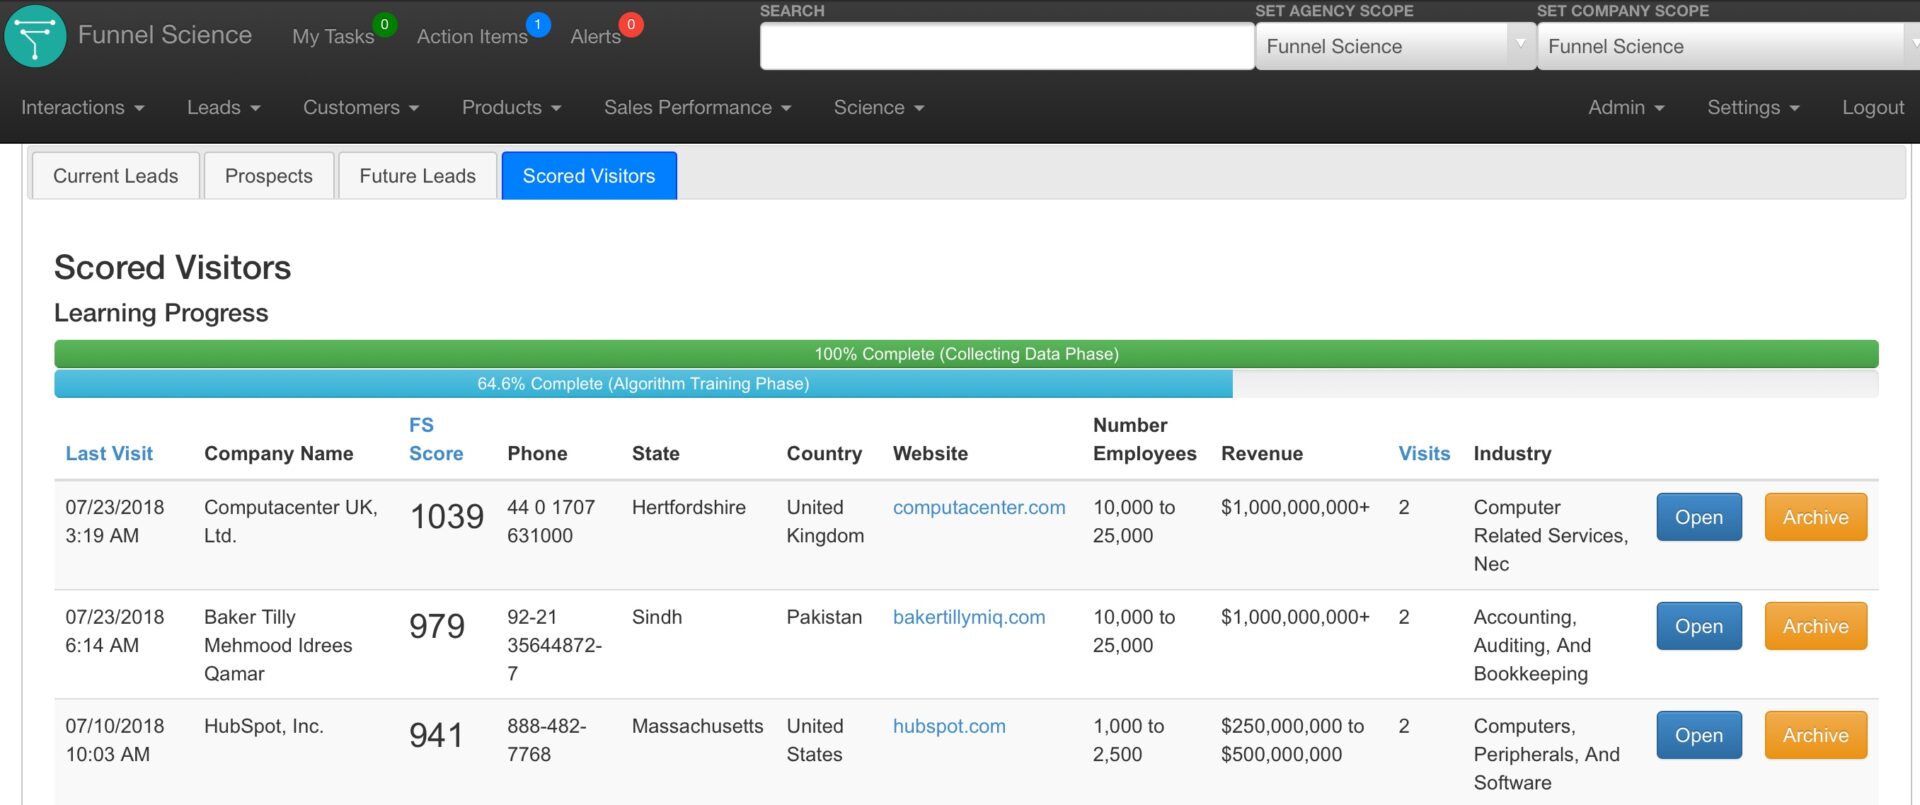Click the Pakistan country cell
This screenshot has width=1920, height=805.
824,618
